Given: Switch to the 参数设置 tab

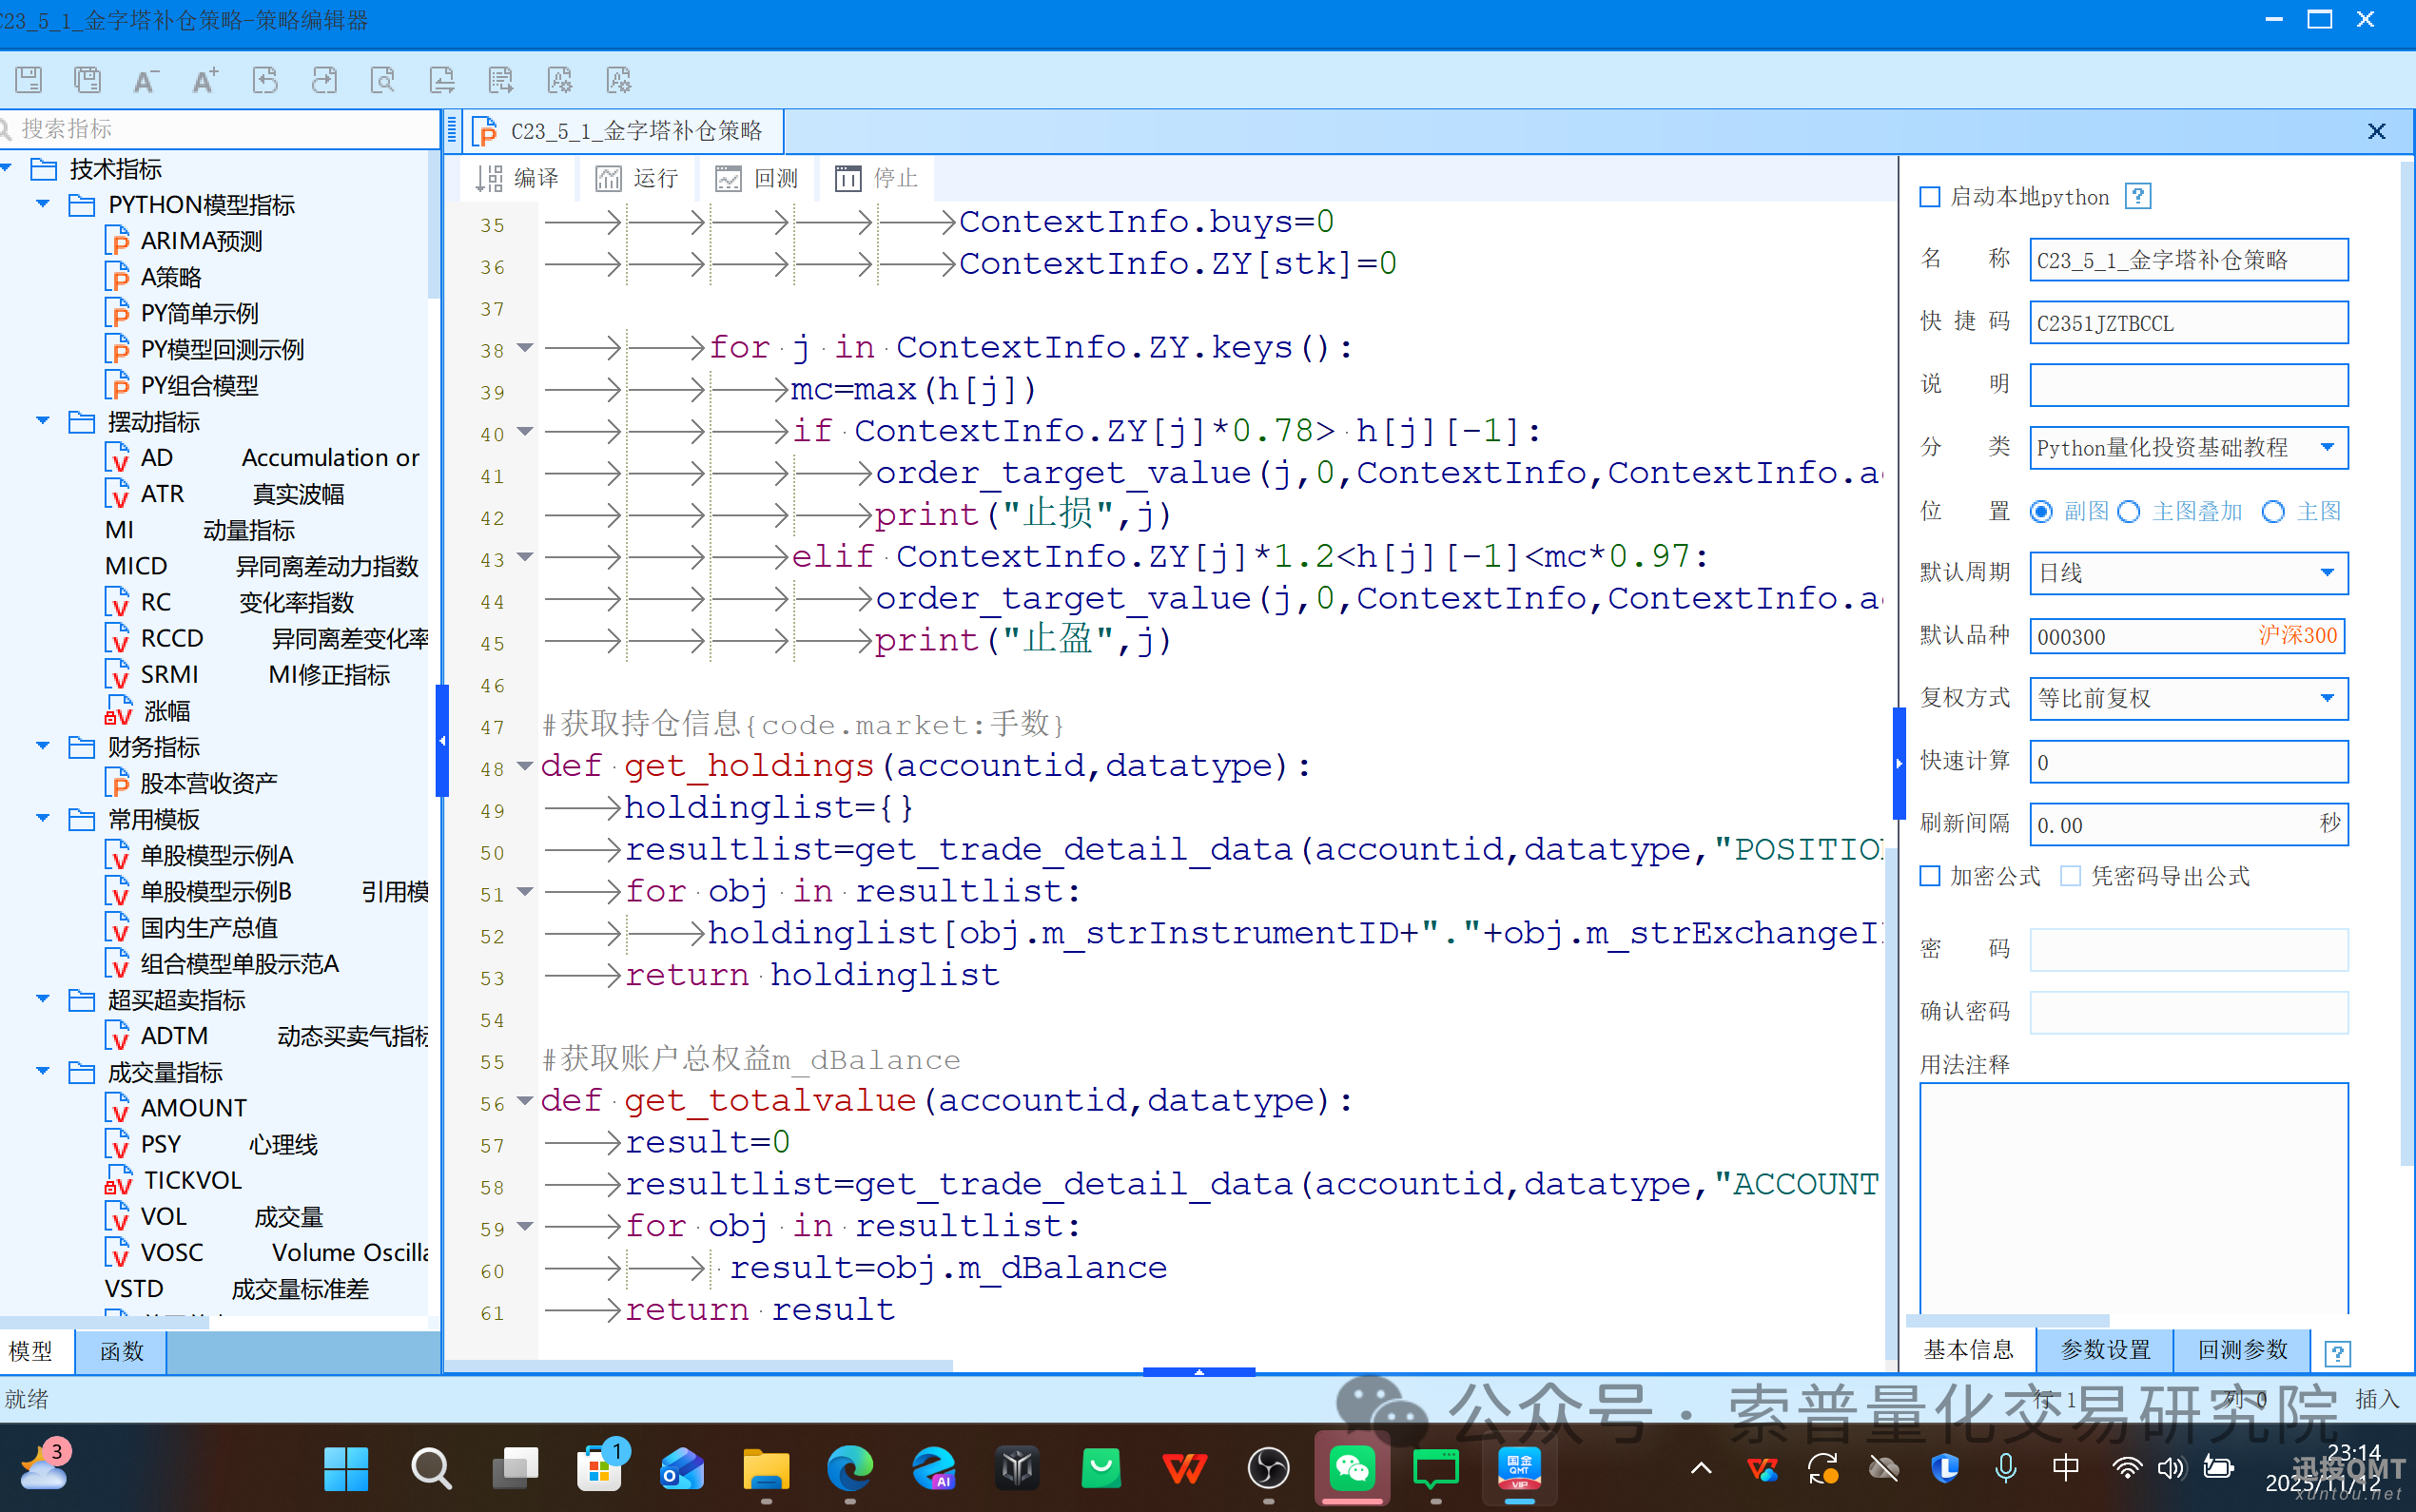Looking at the screenshot, I should pos(2105,1350).
